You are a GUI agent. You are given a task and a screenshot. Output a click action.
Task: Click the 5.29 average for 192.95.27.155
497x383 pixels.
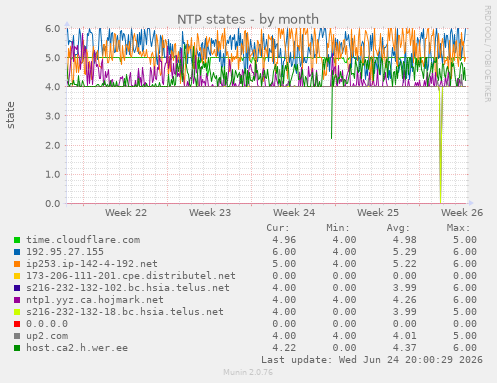(404, 252)
